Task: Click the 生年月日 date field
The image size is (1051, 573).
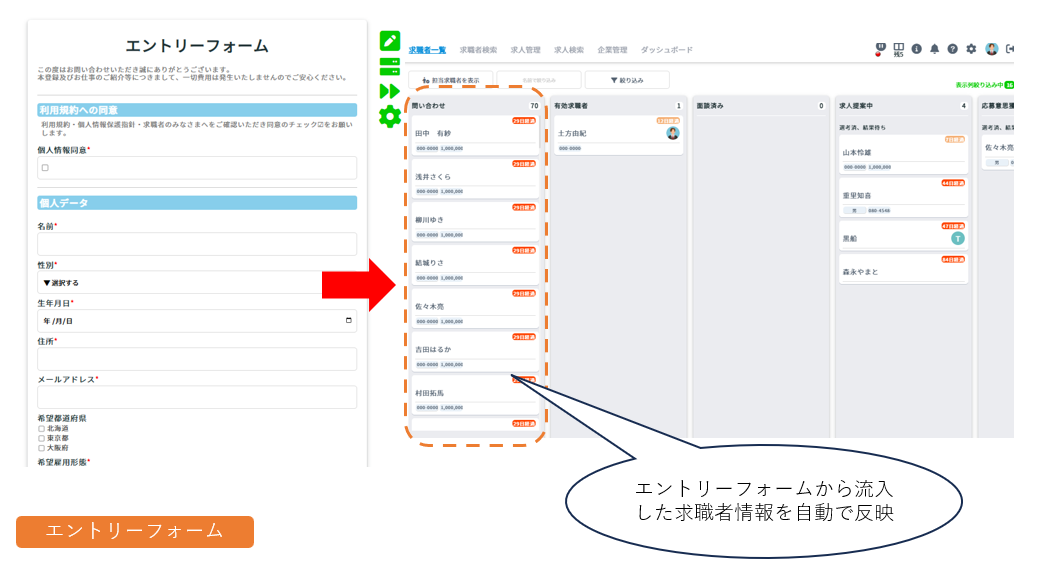Action: [x=197, y=320]
